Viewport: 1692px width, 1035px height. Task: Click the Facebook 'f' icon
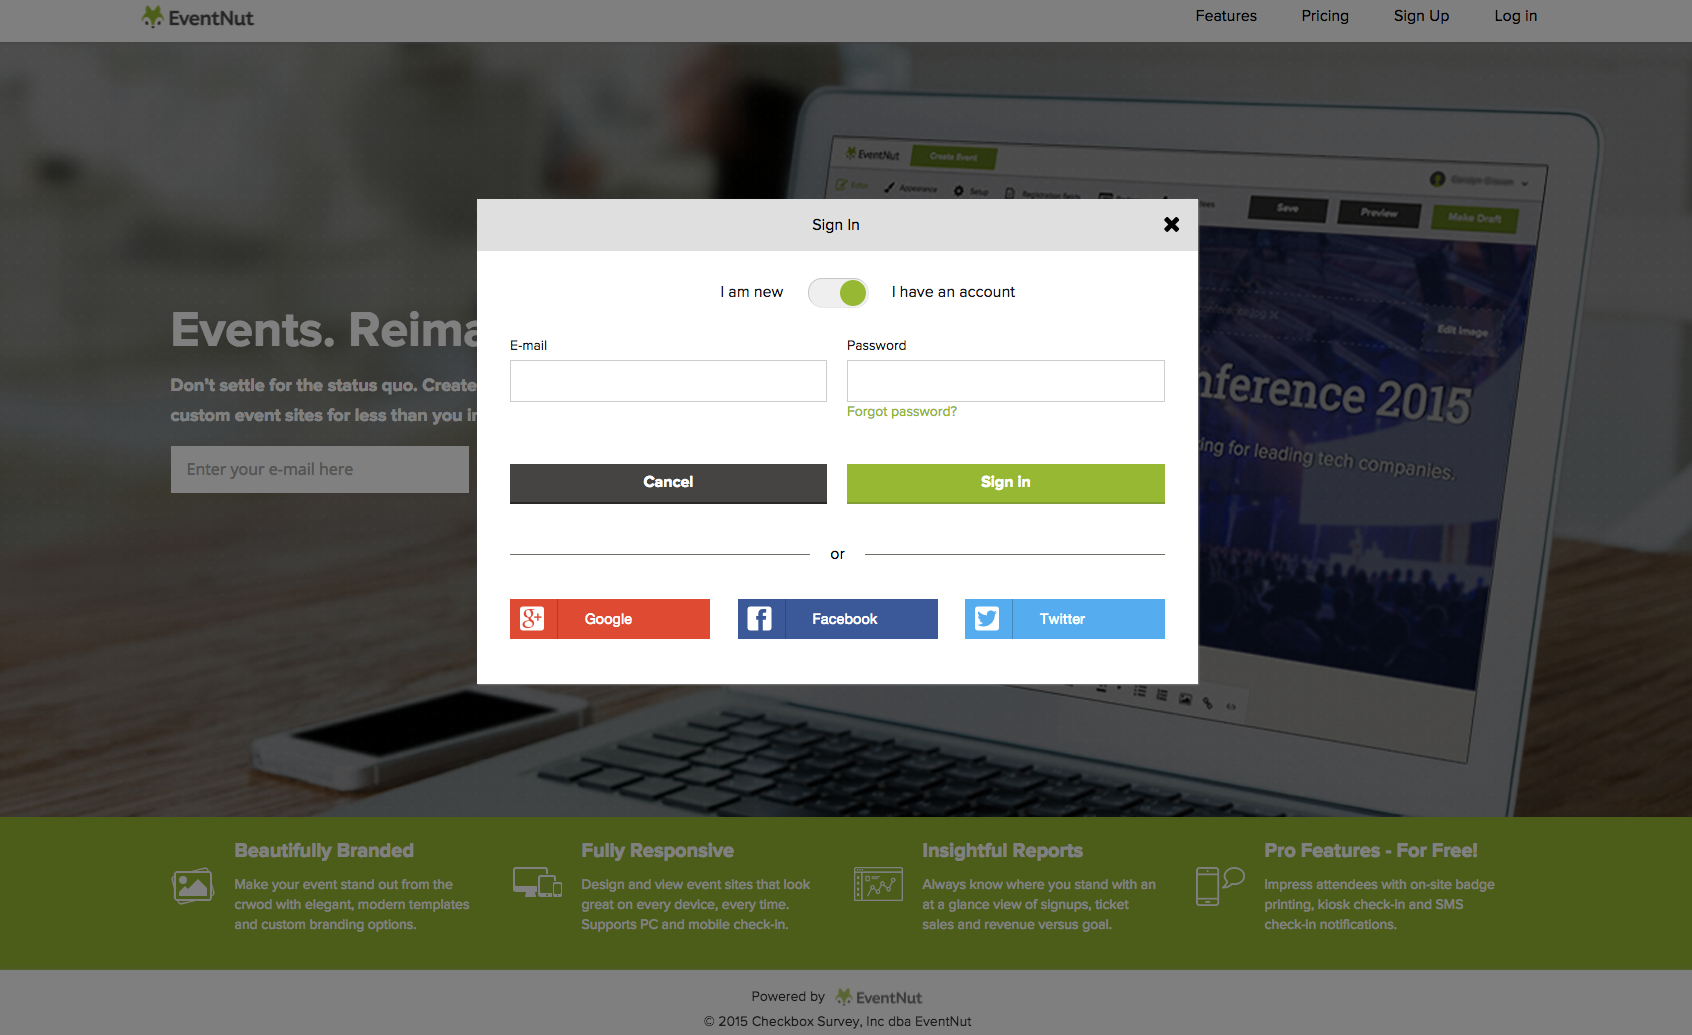[x=761, y=619]
